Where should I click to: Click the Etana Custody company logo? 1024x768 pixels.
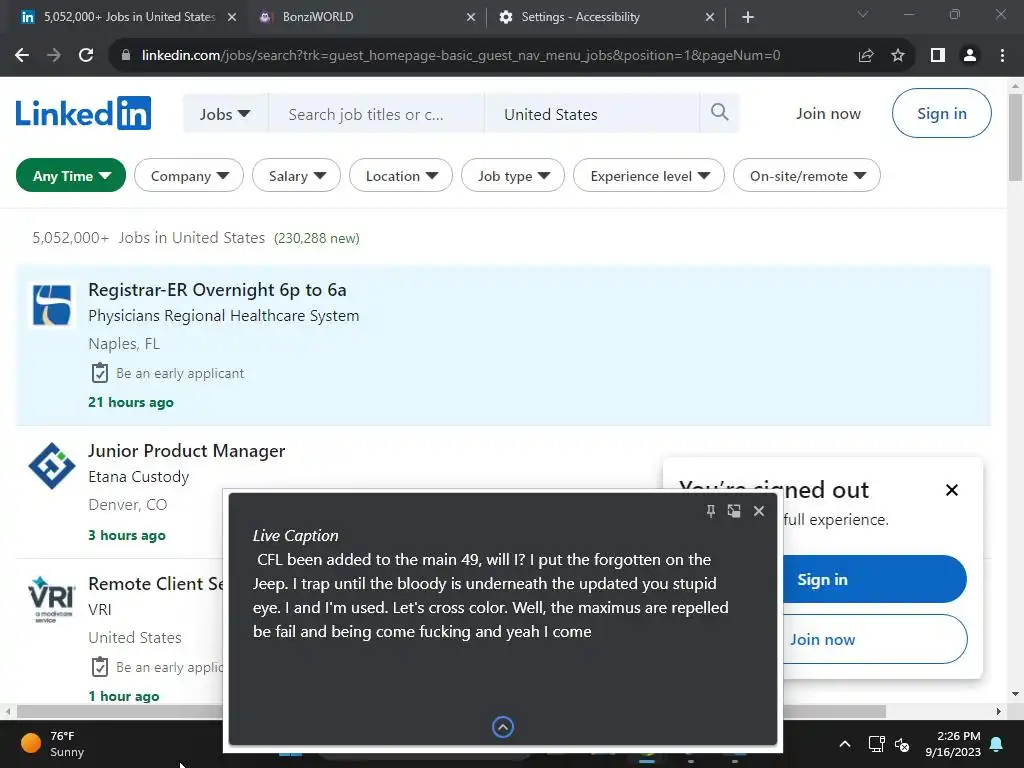[x=52, y=466]
